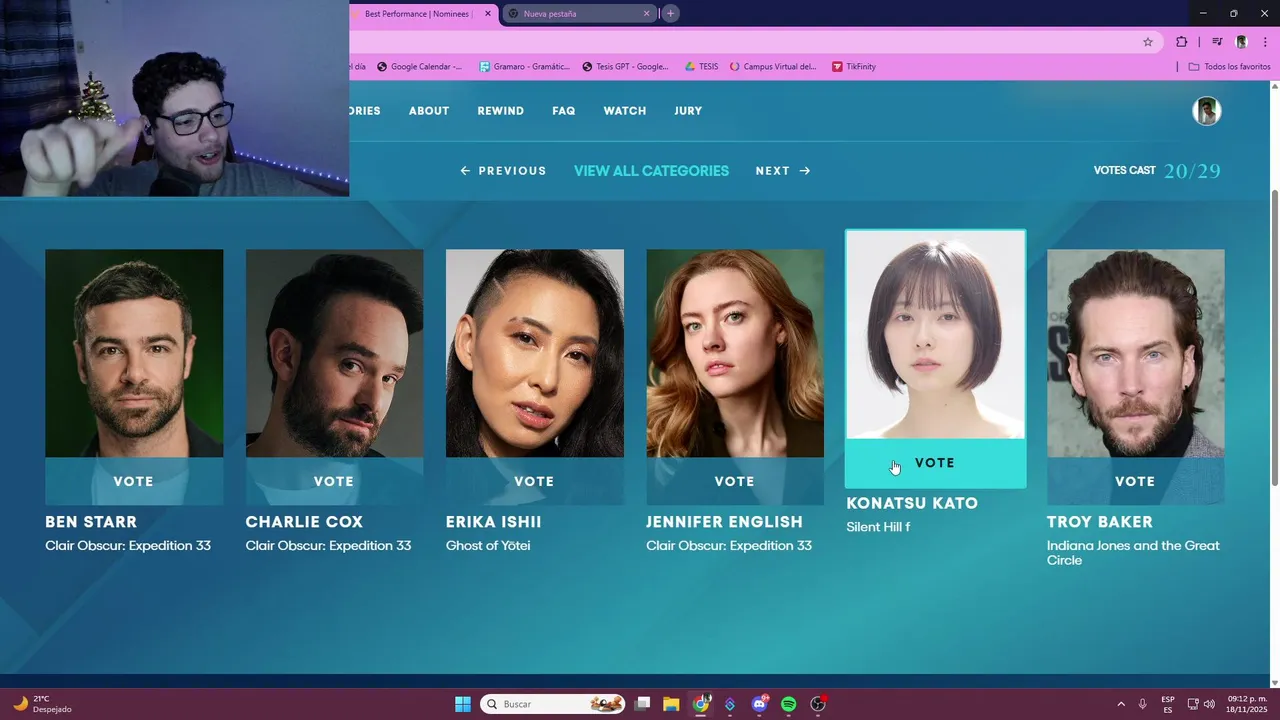Open the media control icon in Chrome toolbar
The height and width of the screenshot is (720, 1280).
tap(1217, 42)
